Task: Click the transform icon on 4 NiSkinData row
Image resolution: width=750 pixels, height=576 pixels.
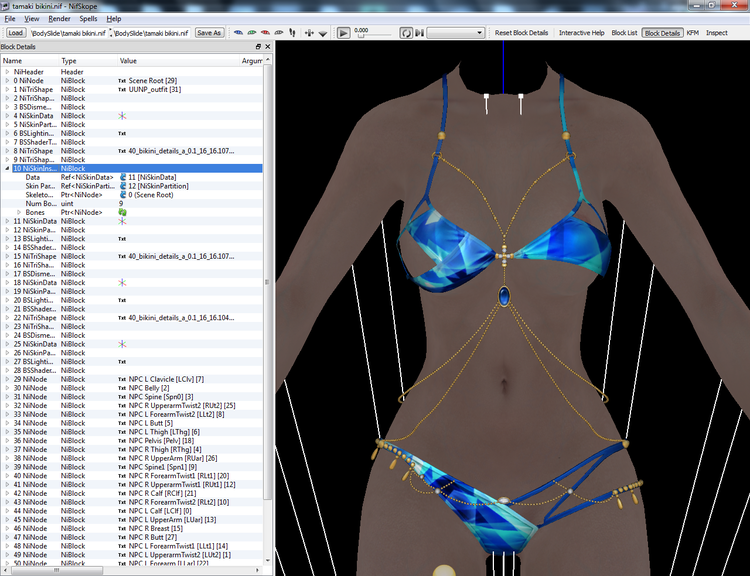Action: (x=122, y=116)
